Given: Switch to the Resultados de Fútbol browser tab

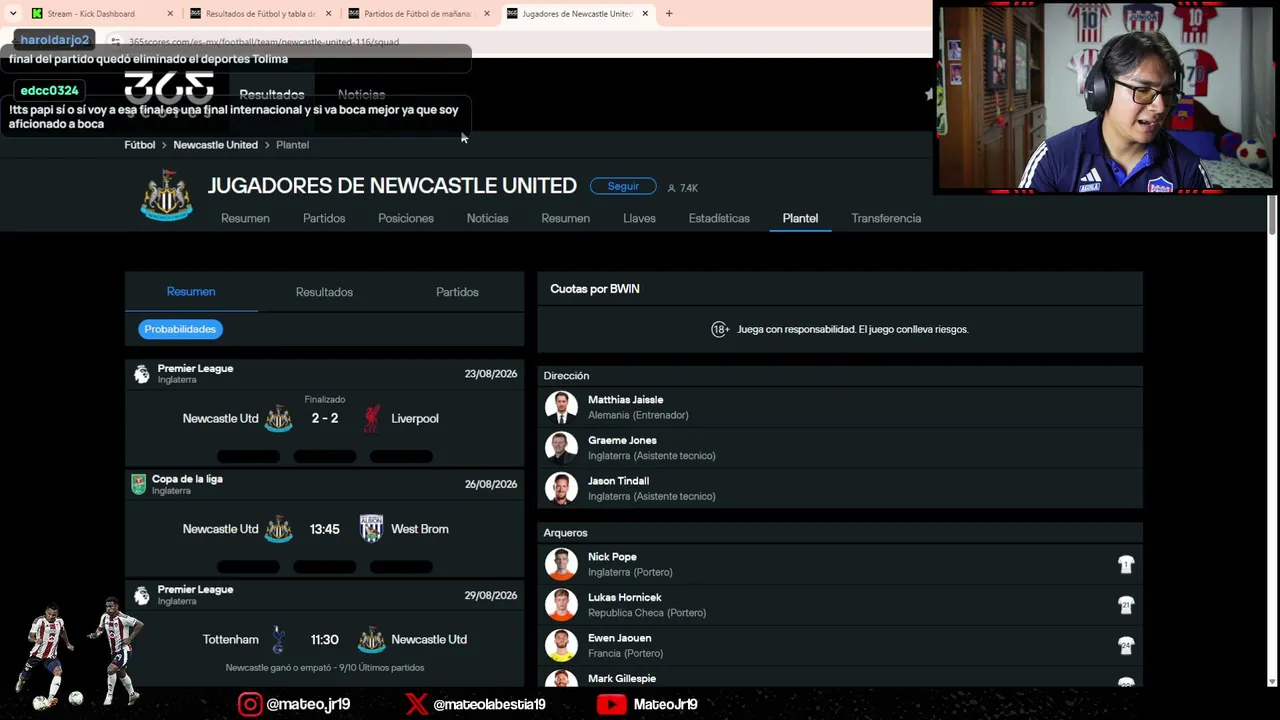Looking at the screenshot, I should pos(260,14).
